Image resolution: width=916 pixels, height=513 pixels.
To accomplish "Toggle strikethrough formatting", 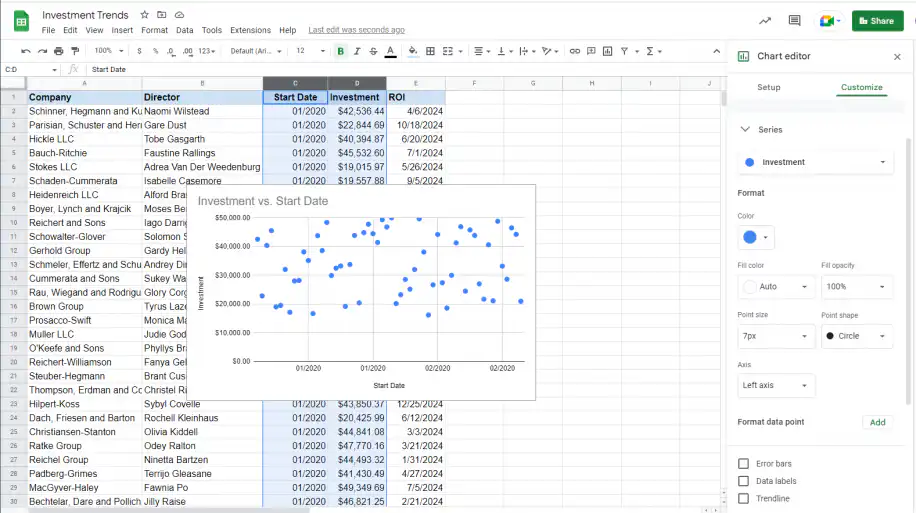I will pyautogui.click(x=373, y=51).
